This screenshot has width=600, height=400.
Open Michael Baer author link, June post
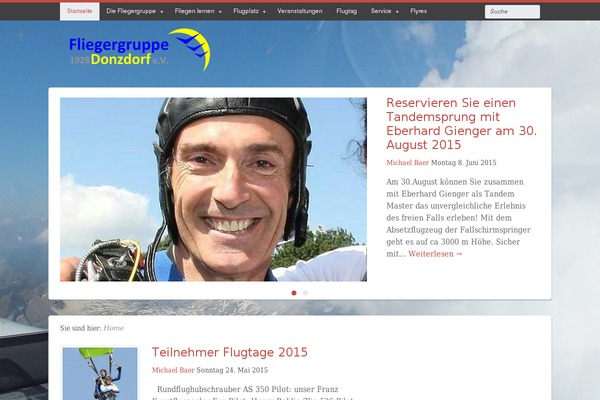(407, 163)
